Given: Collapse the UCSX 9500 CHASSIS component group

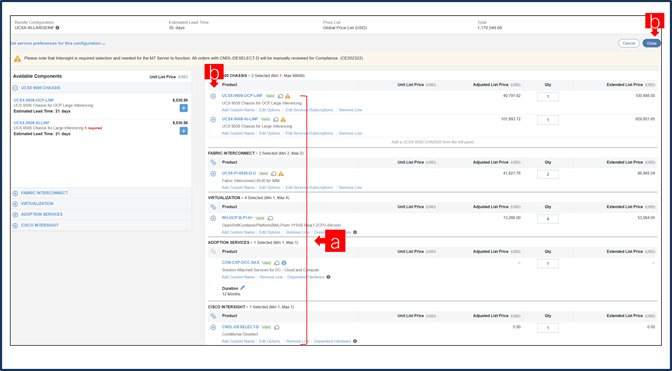Looking at the screenshot, I should pyautogui.click(x=15, y=88).
